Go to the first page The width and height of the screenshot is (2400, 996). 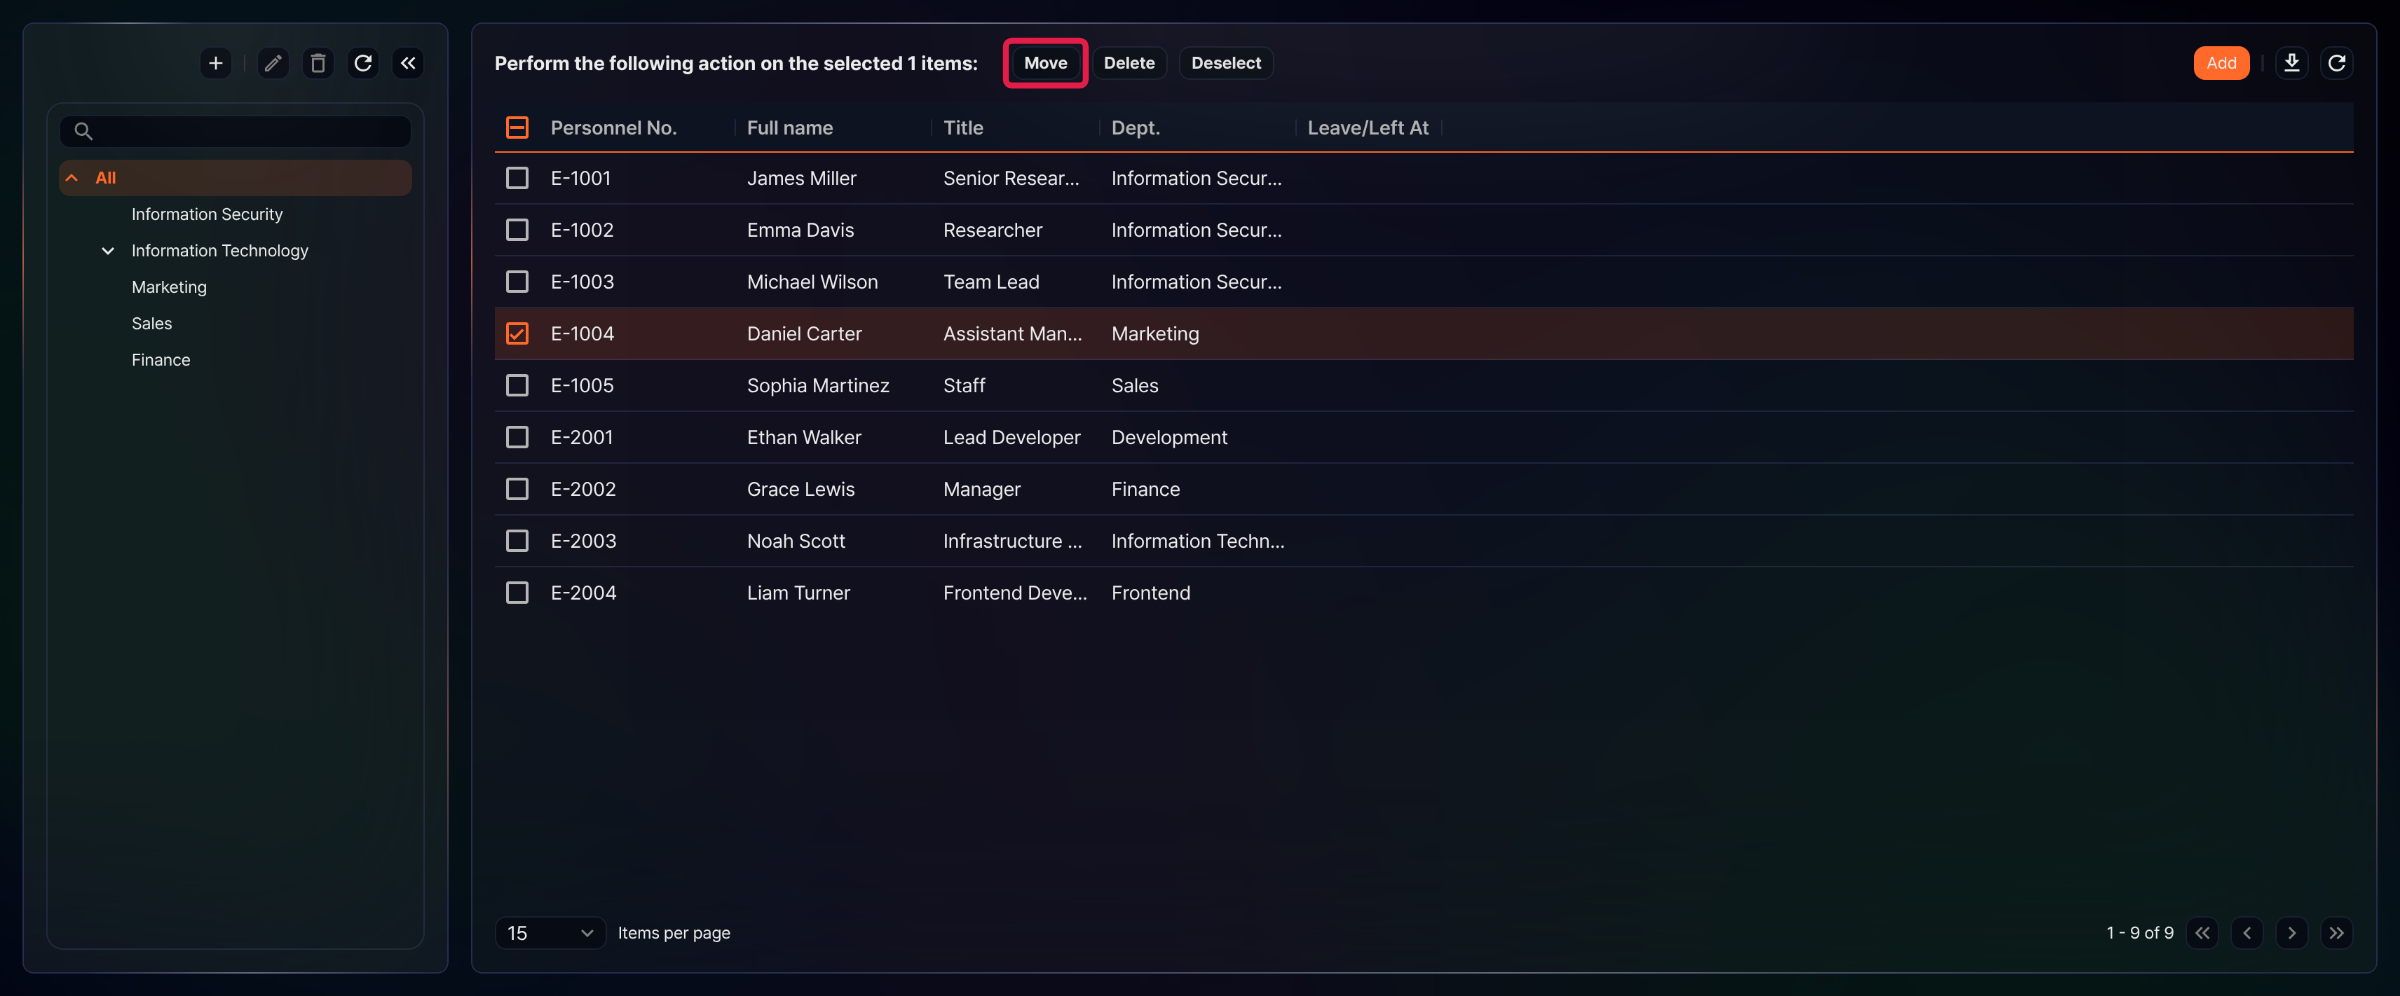tap(2203, 932)
